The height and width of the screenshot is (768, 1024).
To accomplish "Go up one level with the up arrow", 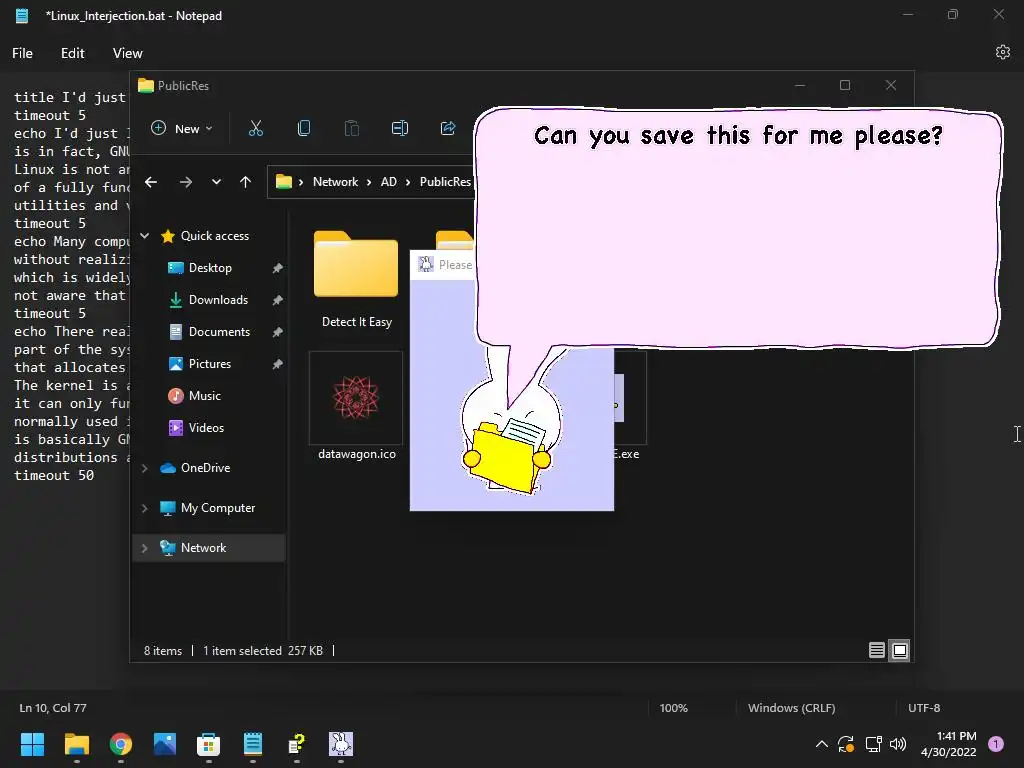I will pos(245,182).
